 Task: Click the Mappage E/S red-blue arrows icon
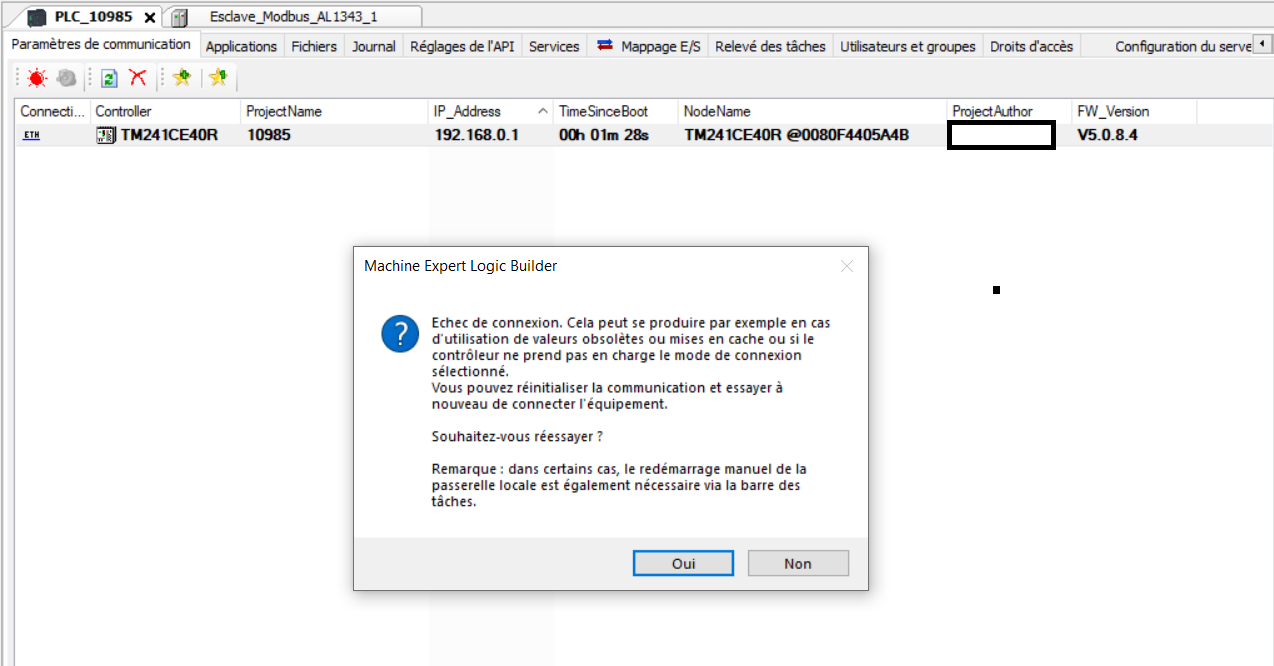click(605, 46)
